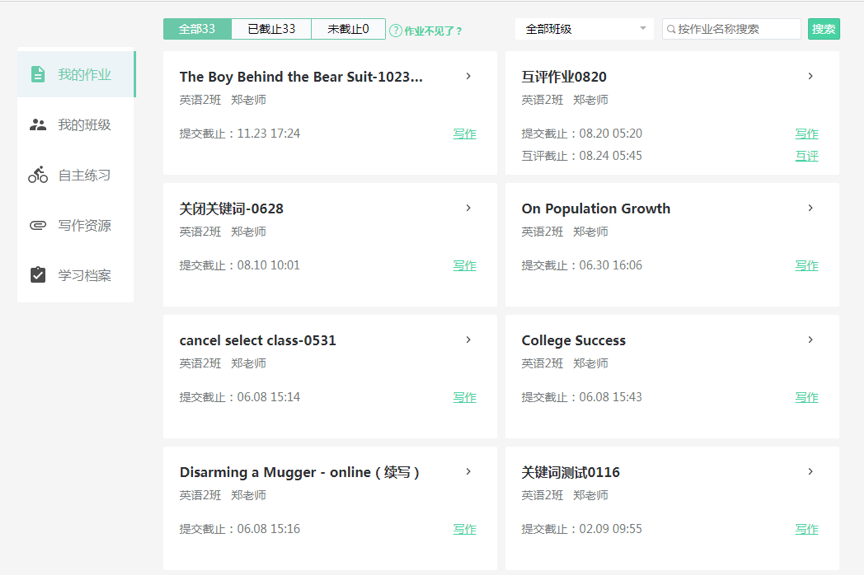Click 写作 link for 关闭关键词-0628
This screenshot has width=864, height=575.
[x=464, y=266]
